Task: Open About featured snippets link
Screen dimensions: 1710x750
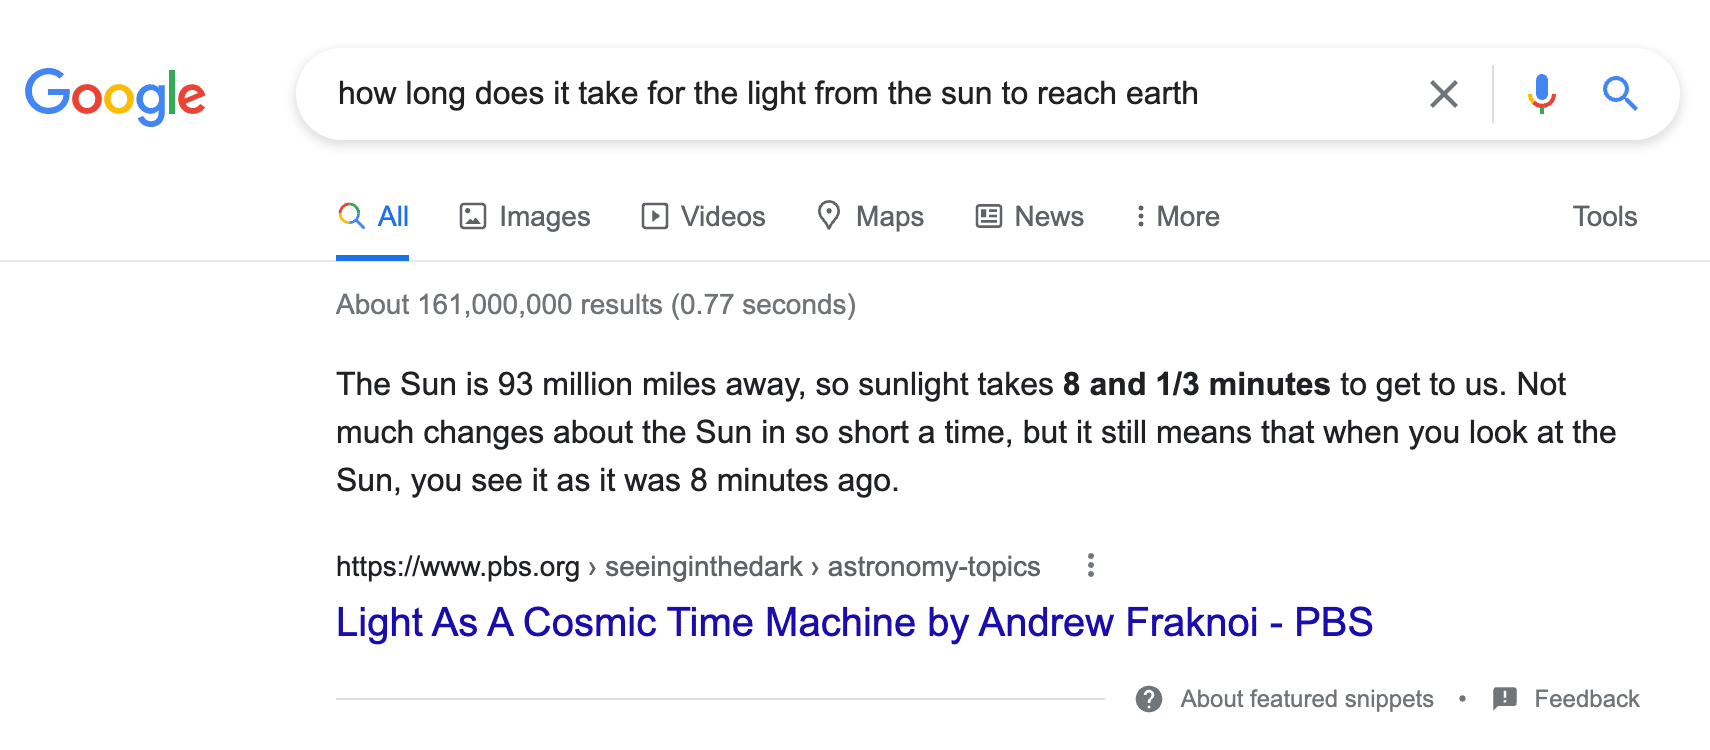Action: tap(1306, 699)
